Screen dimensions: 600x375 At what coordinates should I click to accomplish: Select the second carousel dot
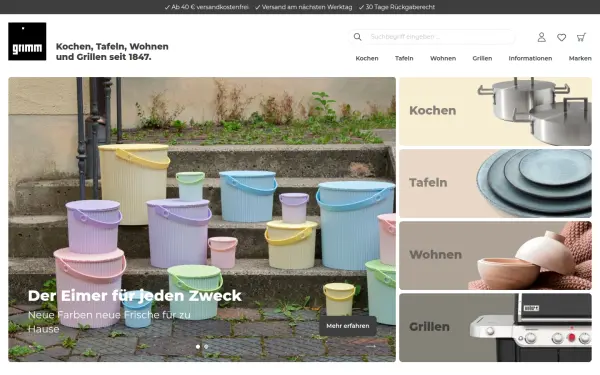(206, 347)
